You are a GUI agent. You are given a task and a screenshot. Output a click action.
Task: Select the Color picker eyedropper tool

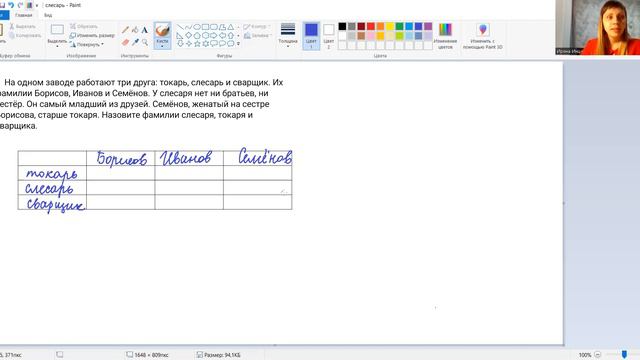[x=135, y=42]
